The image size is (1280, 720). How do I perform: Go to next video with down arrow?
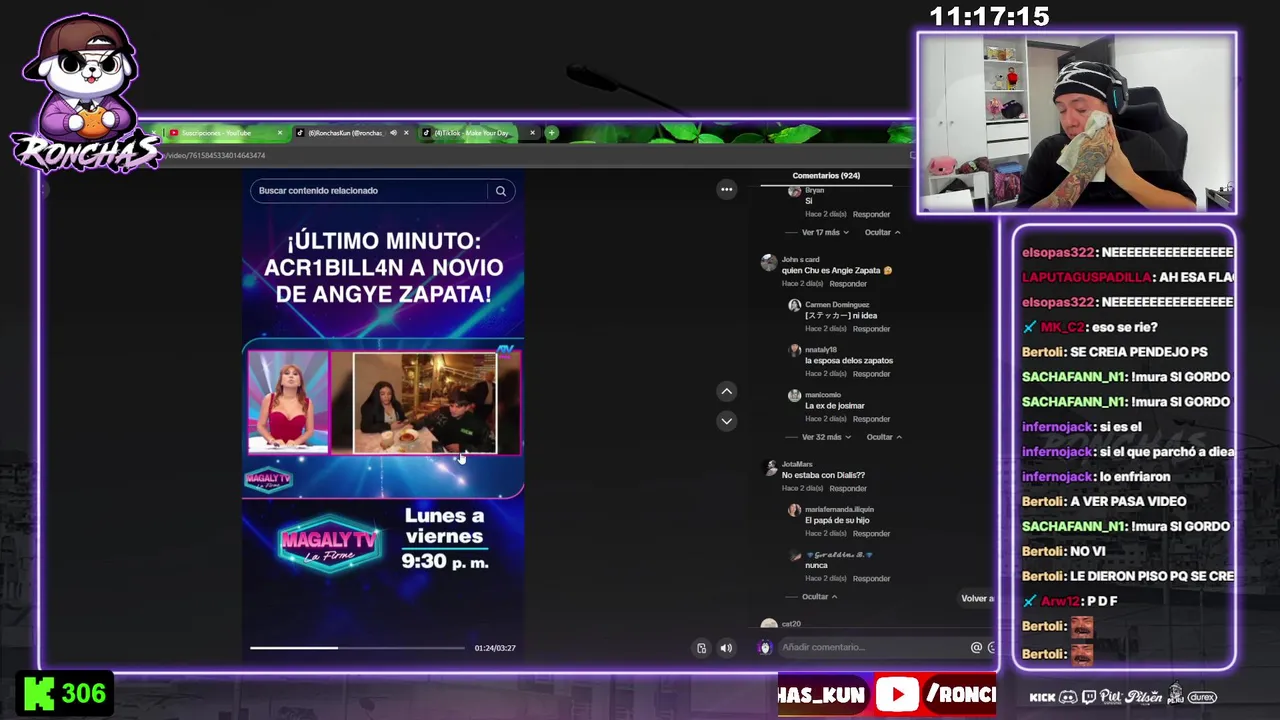click(x=727, y=421)
